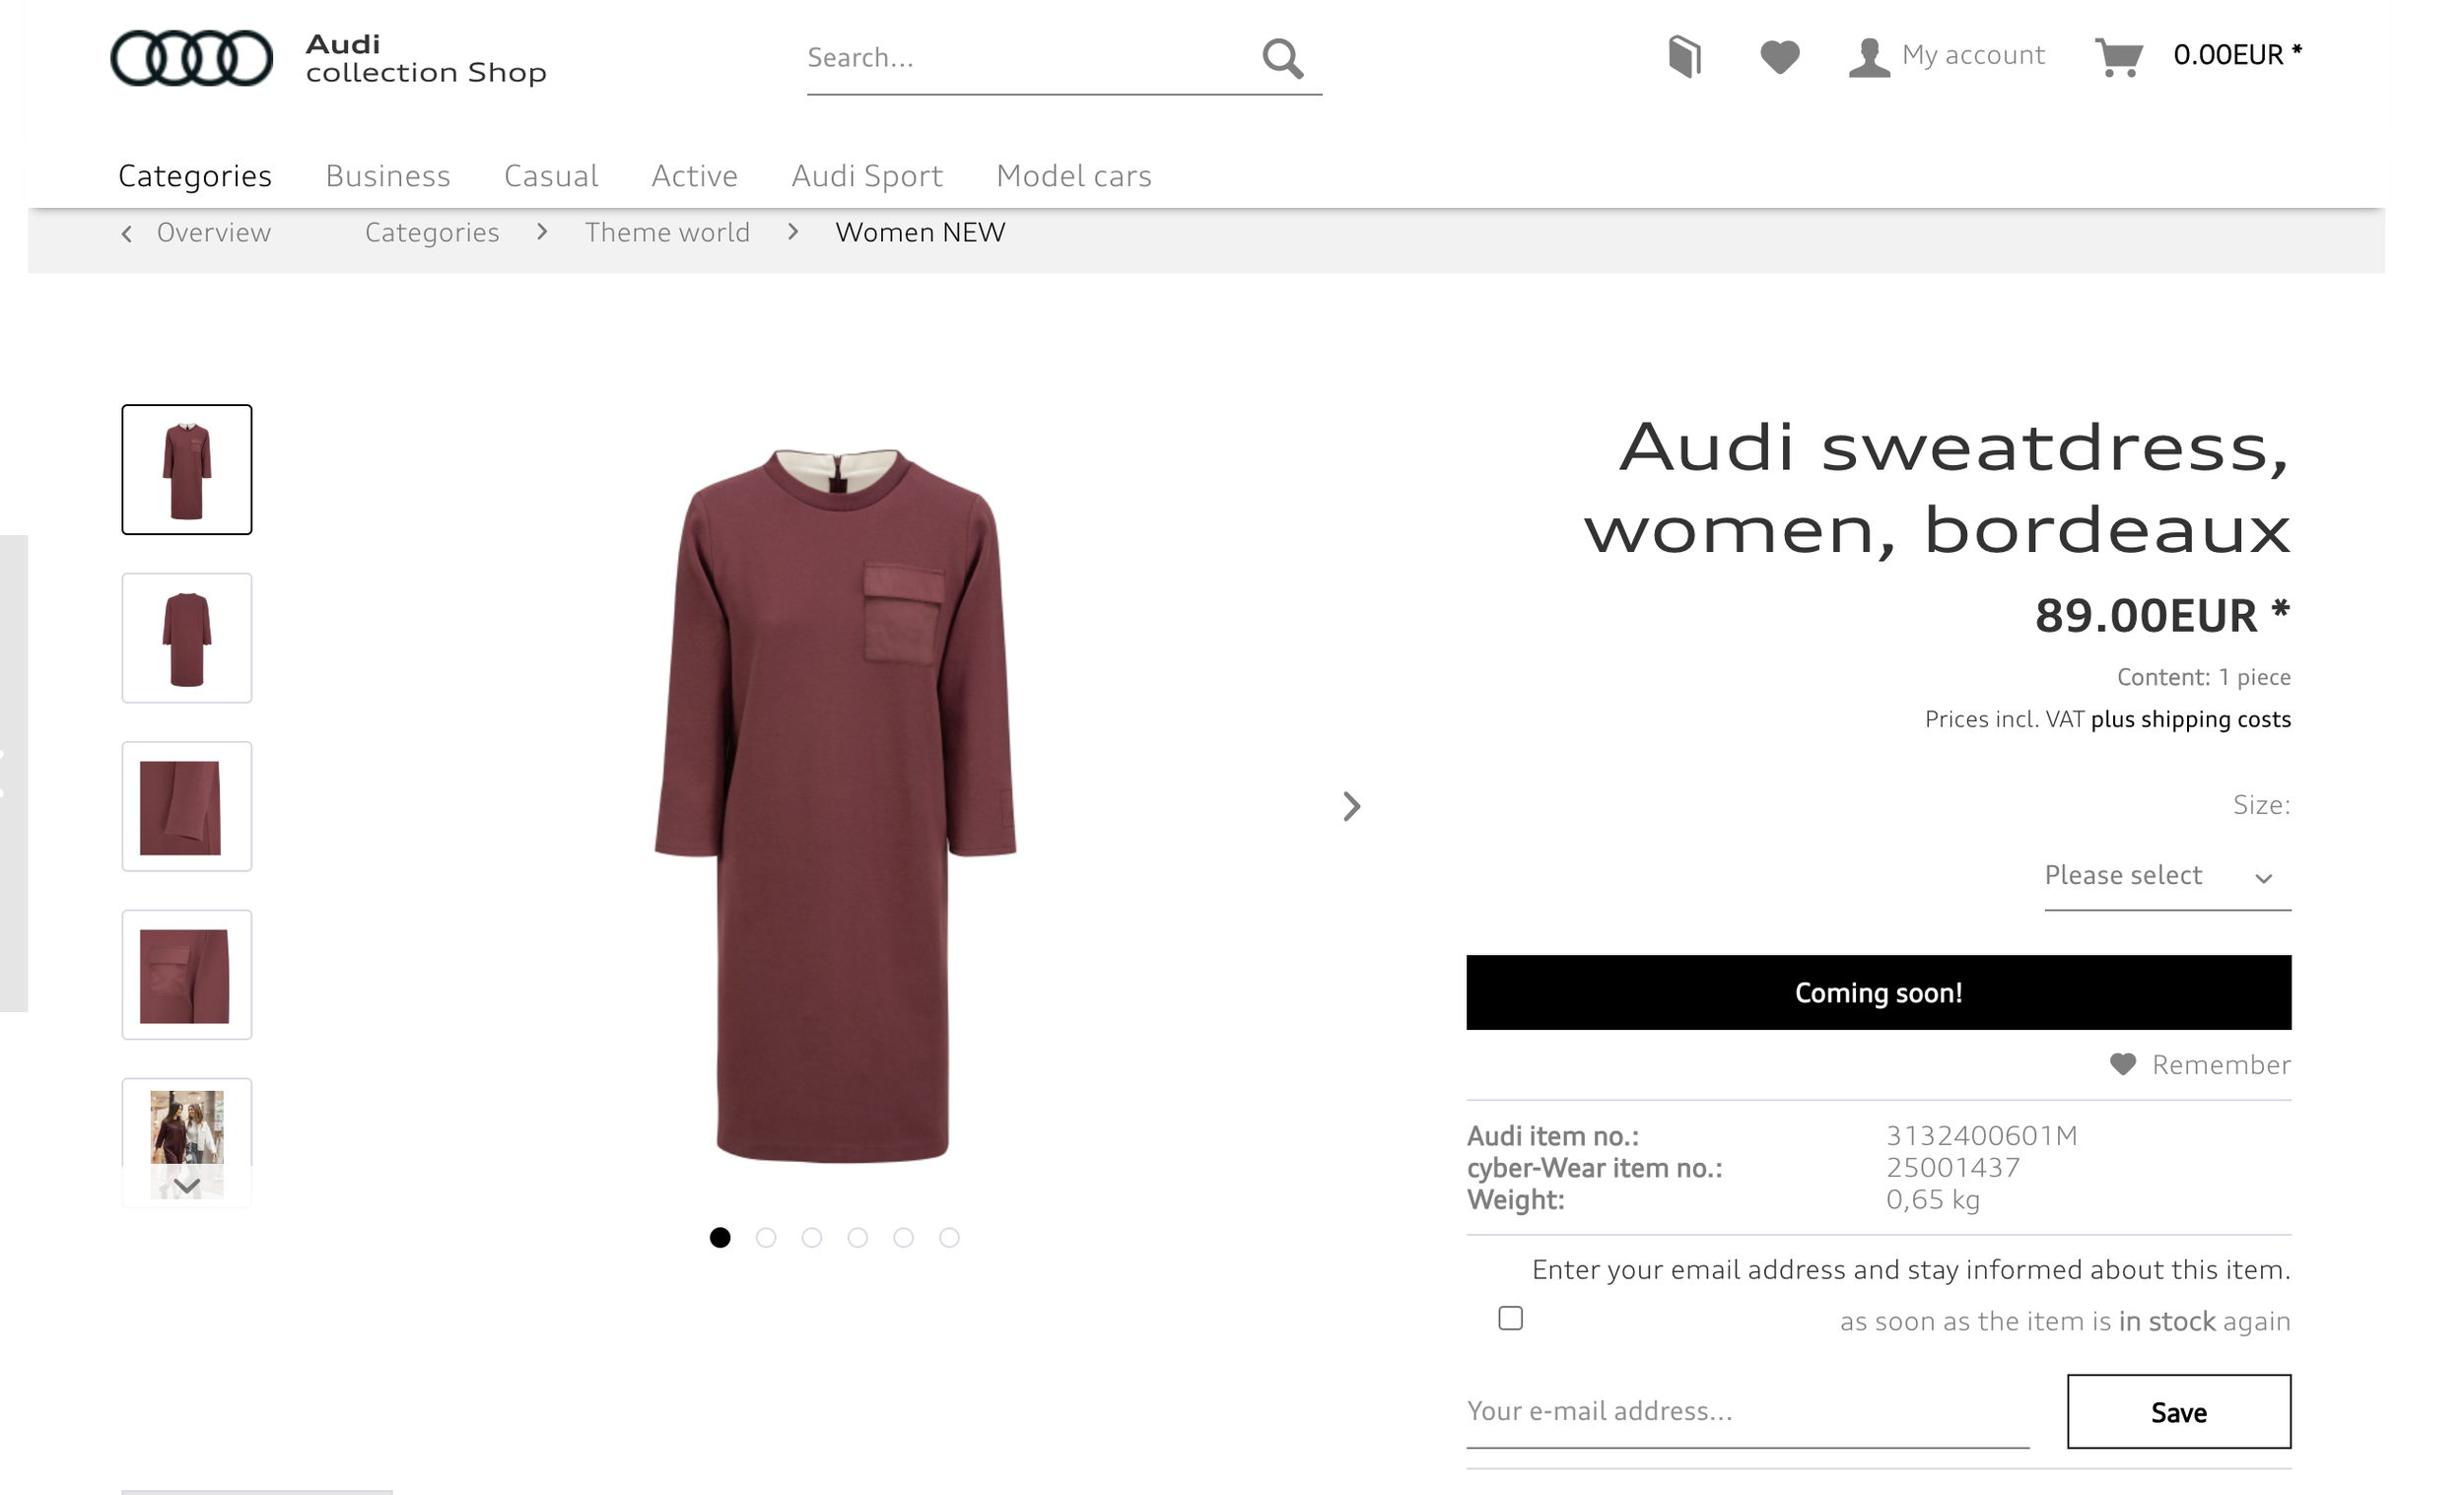Select the second image carousel dot
This screenshot has height=1495, width=2464.
[x=766, y=1238]
